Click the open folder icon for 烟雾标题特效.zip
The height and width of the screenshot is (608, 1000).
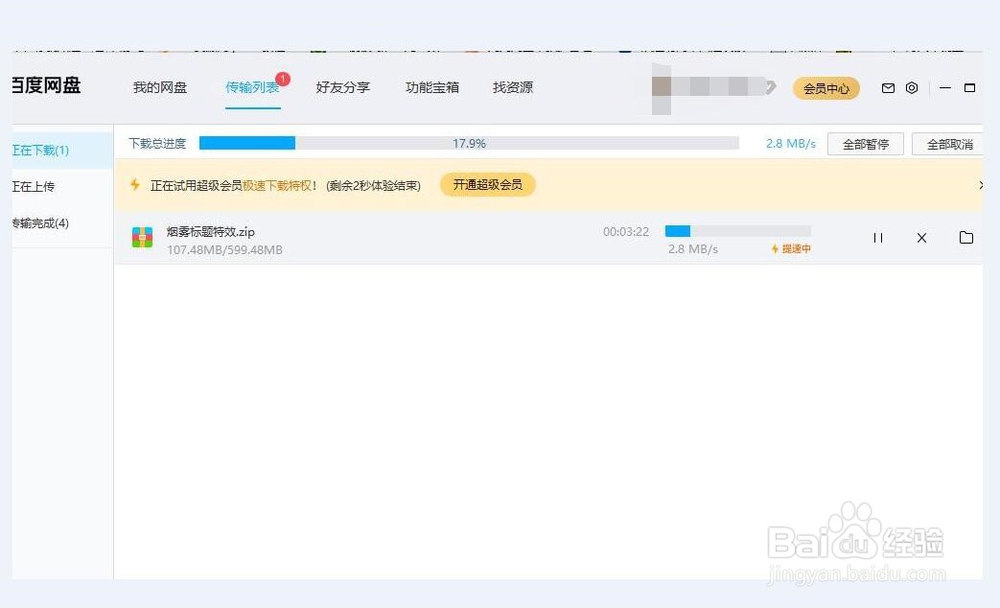pyautogui.click(x=966, y=238)
